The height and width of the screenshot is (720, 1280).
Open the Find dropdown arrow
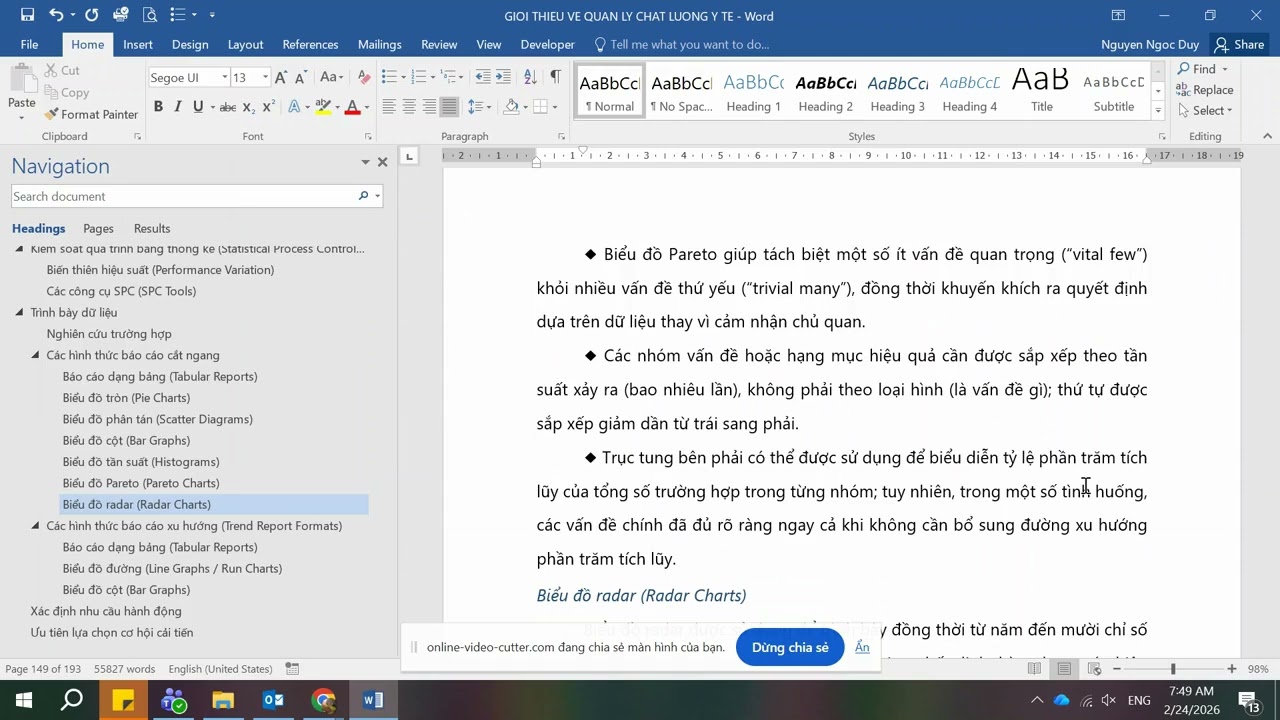1225,69
